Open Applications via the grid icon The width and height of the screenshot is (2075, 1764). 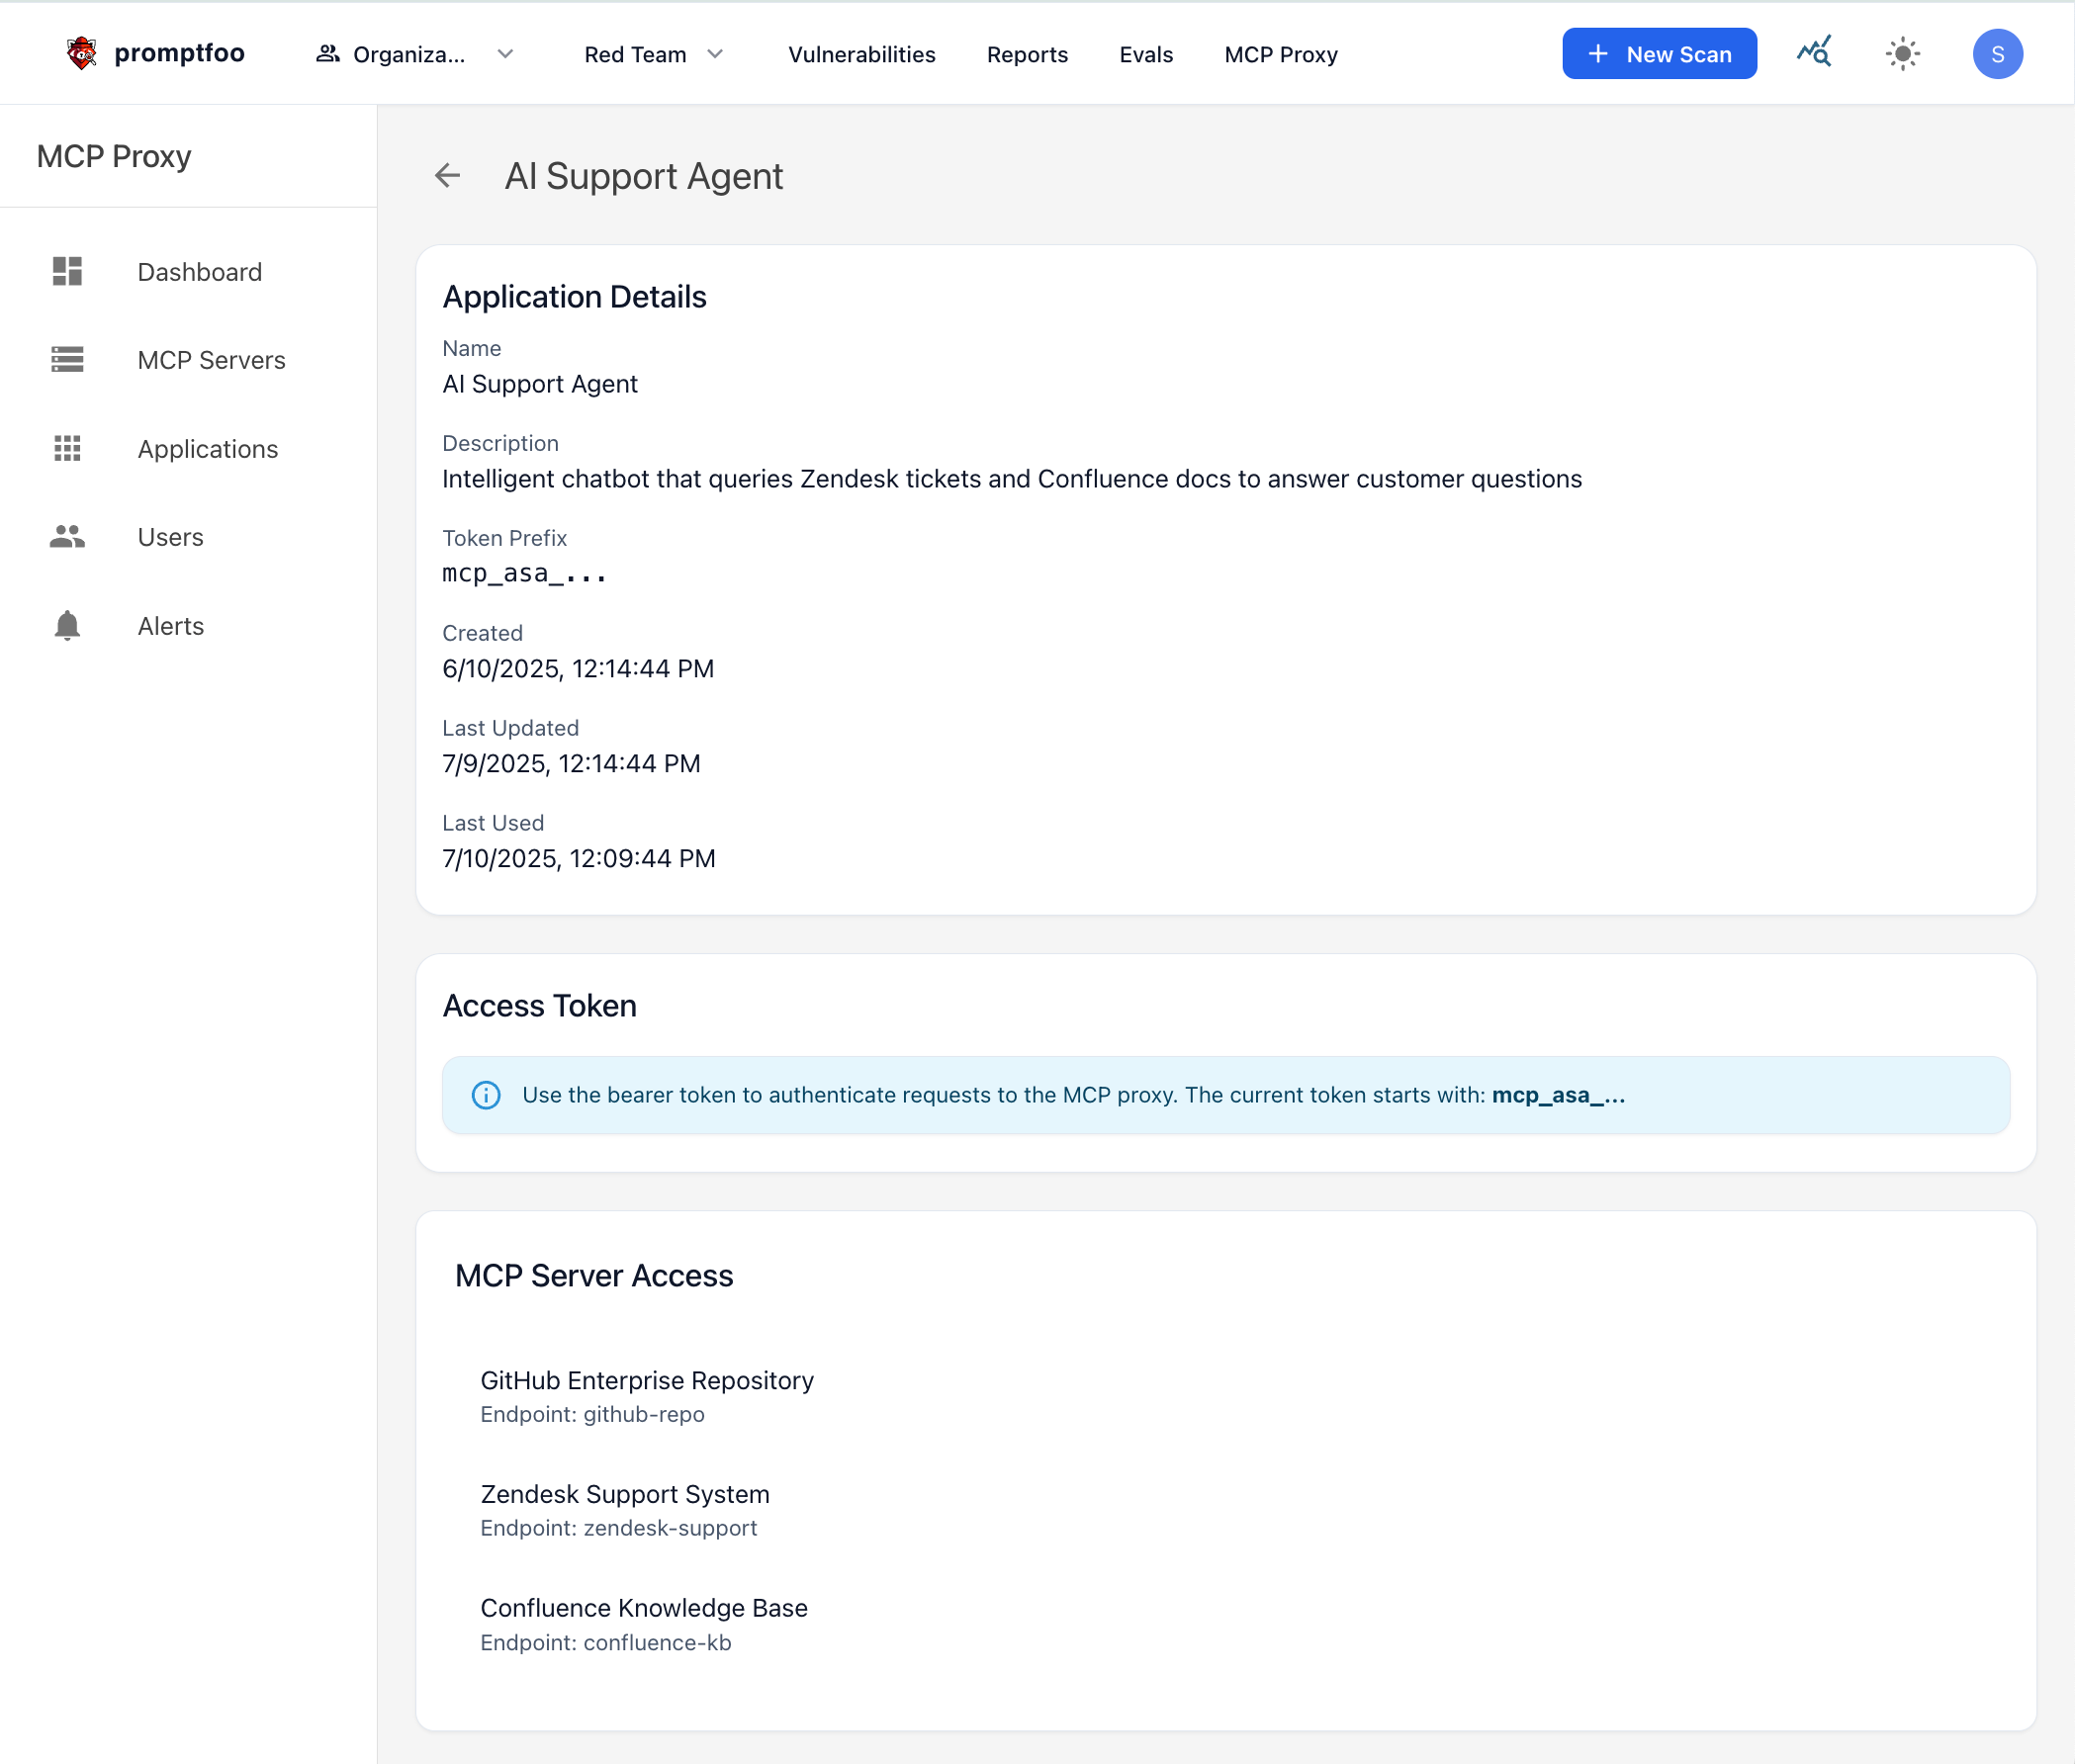pyautogui.click(x=66, y=448)
